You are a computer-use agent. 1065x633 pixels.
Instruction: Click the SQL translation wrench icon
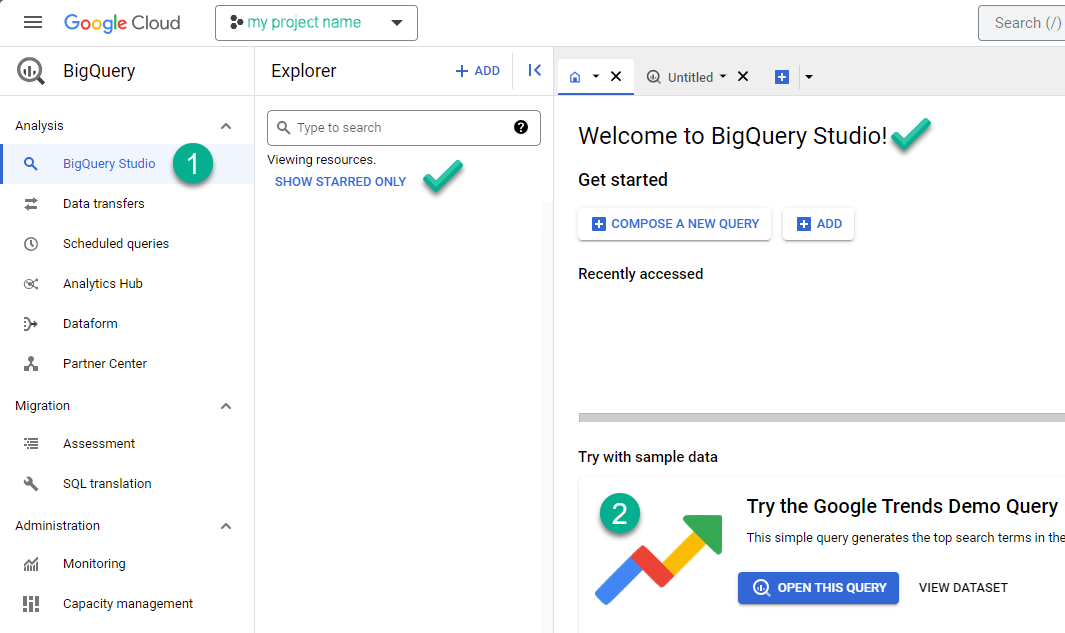pos(31,484)
